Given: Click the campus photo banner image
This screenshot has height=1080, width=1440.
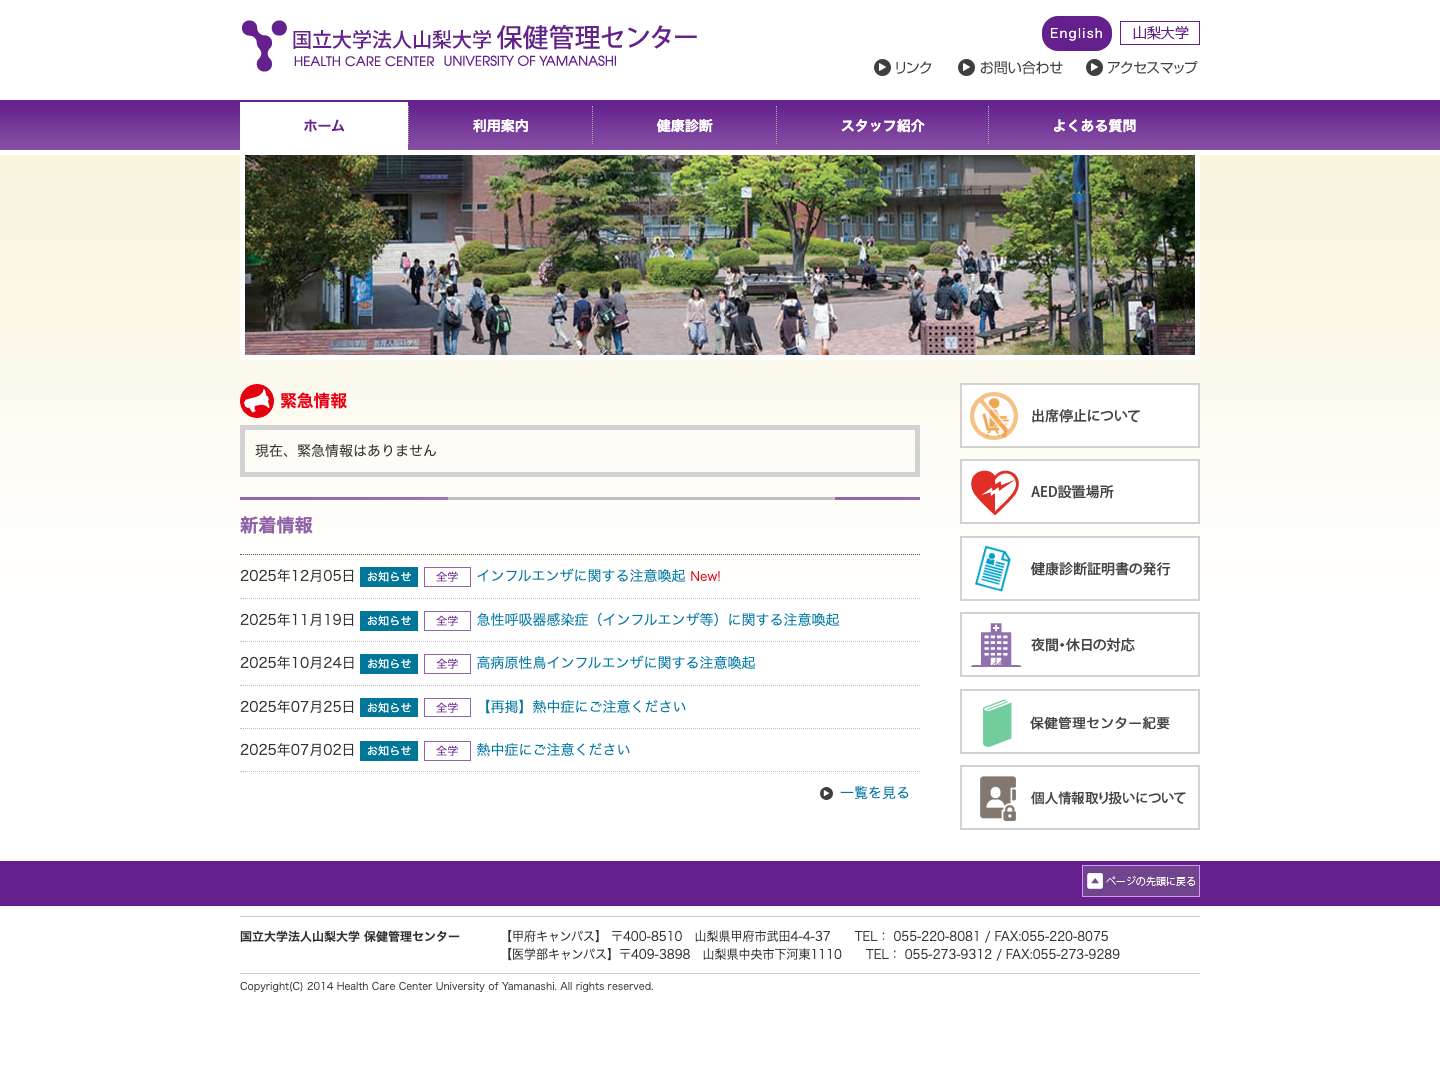Looking at the screenshot, I should pyautogui.click(x=719, y=255).
